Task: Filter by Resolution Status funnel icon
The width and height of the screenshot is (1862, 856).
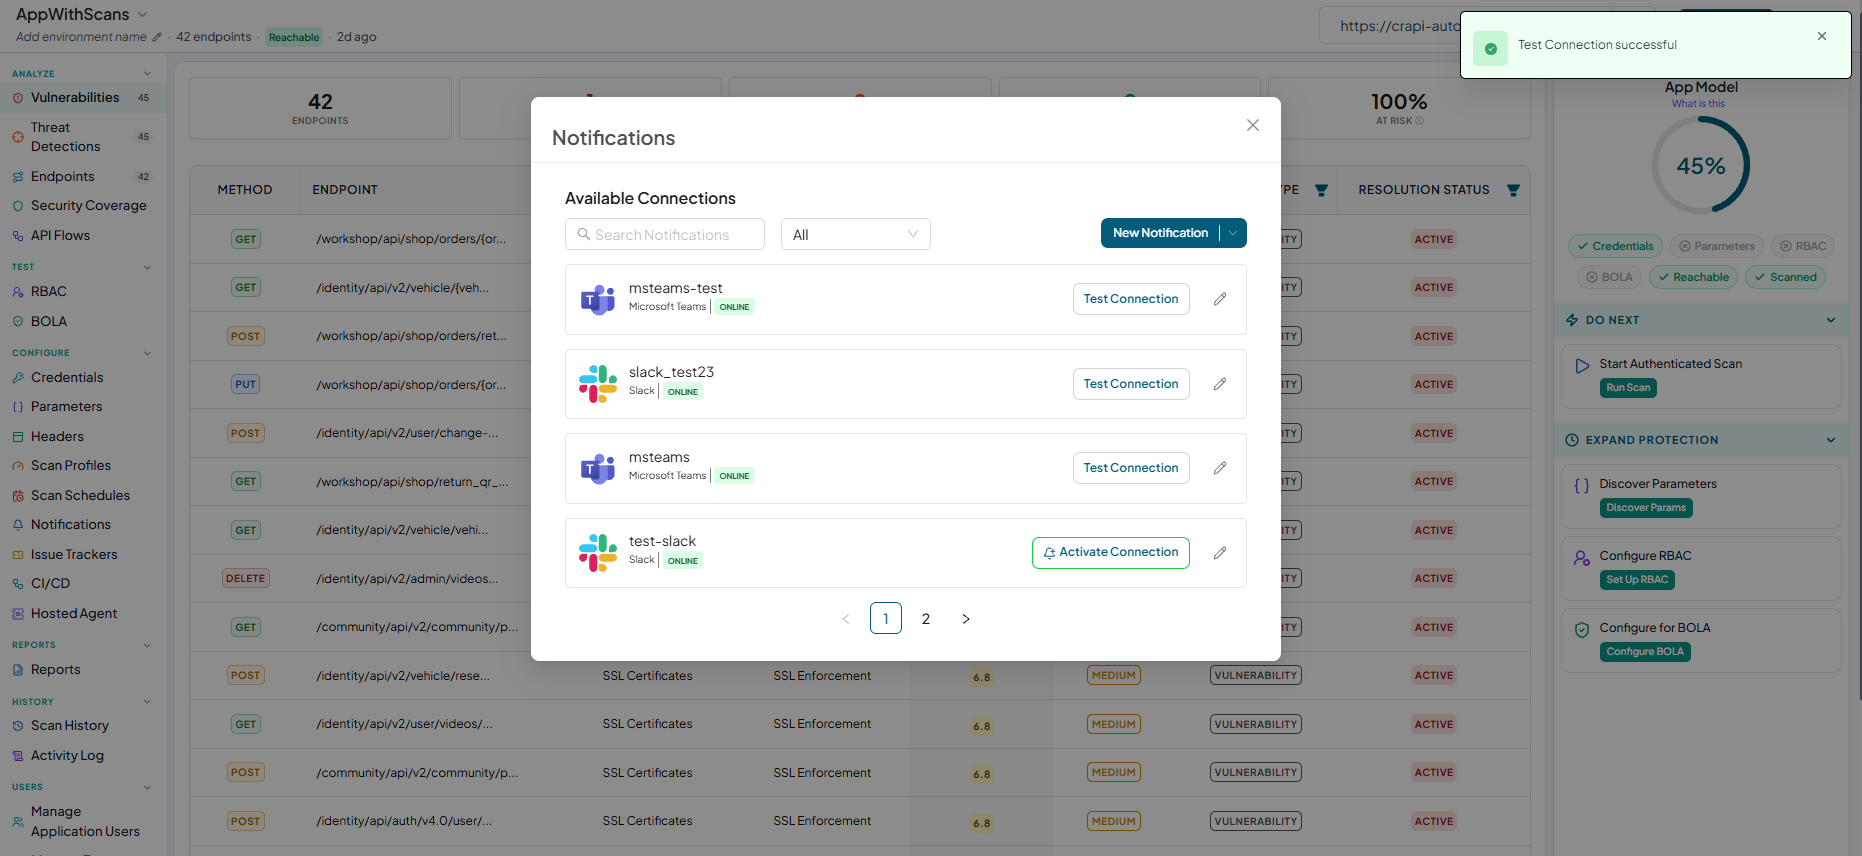Action: pyautogui.click(x=1513, y=190)
